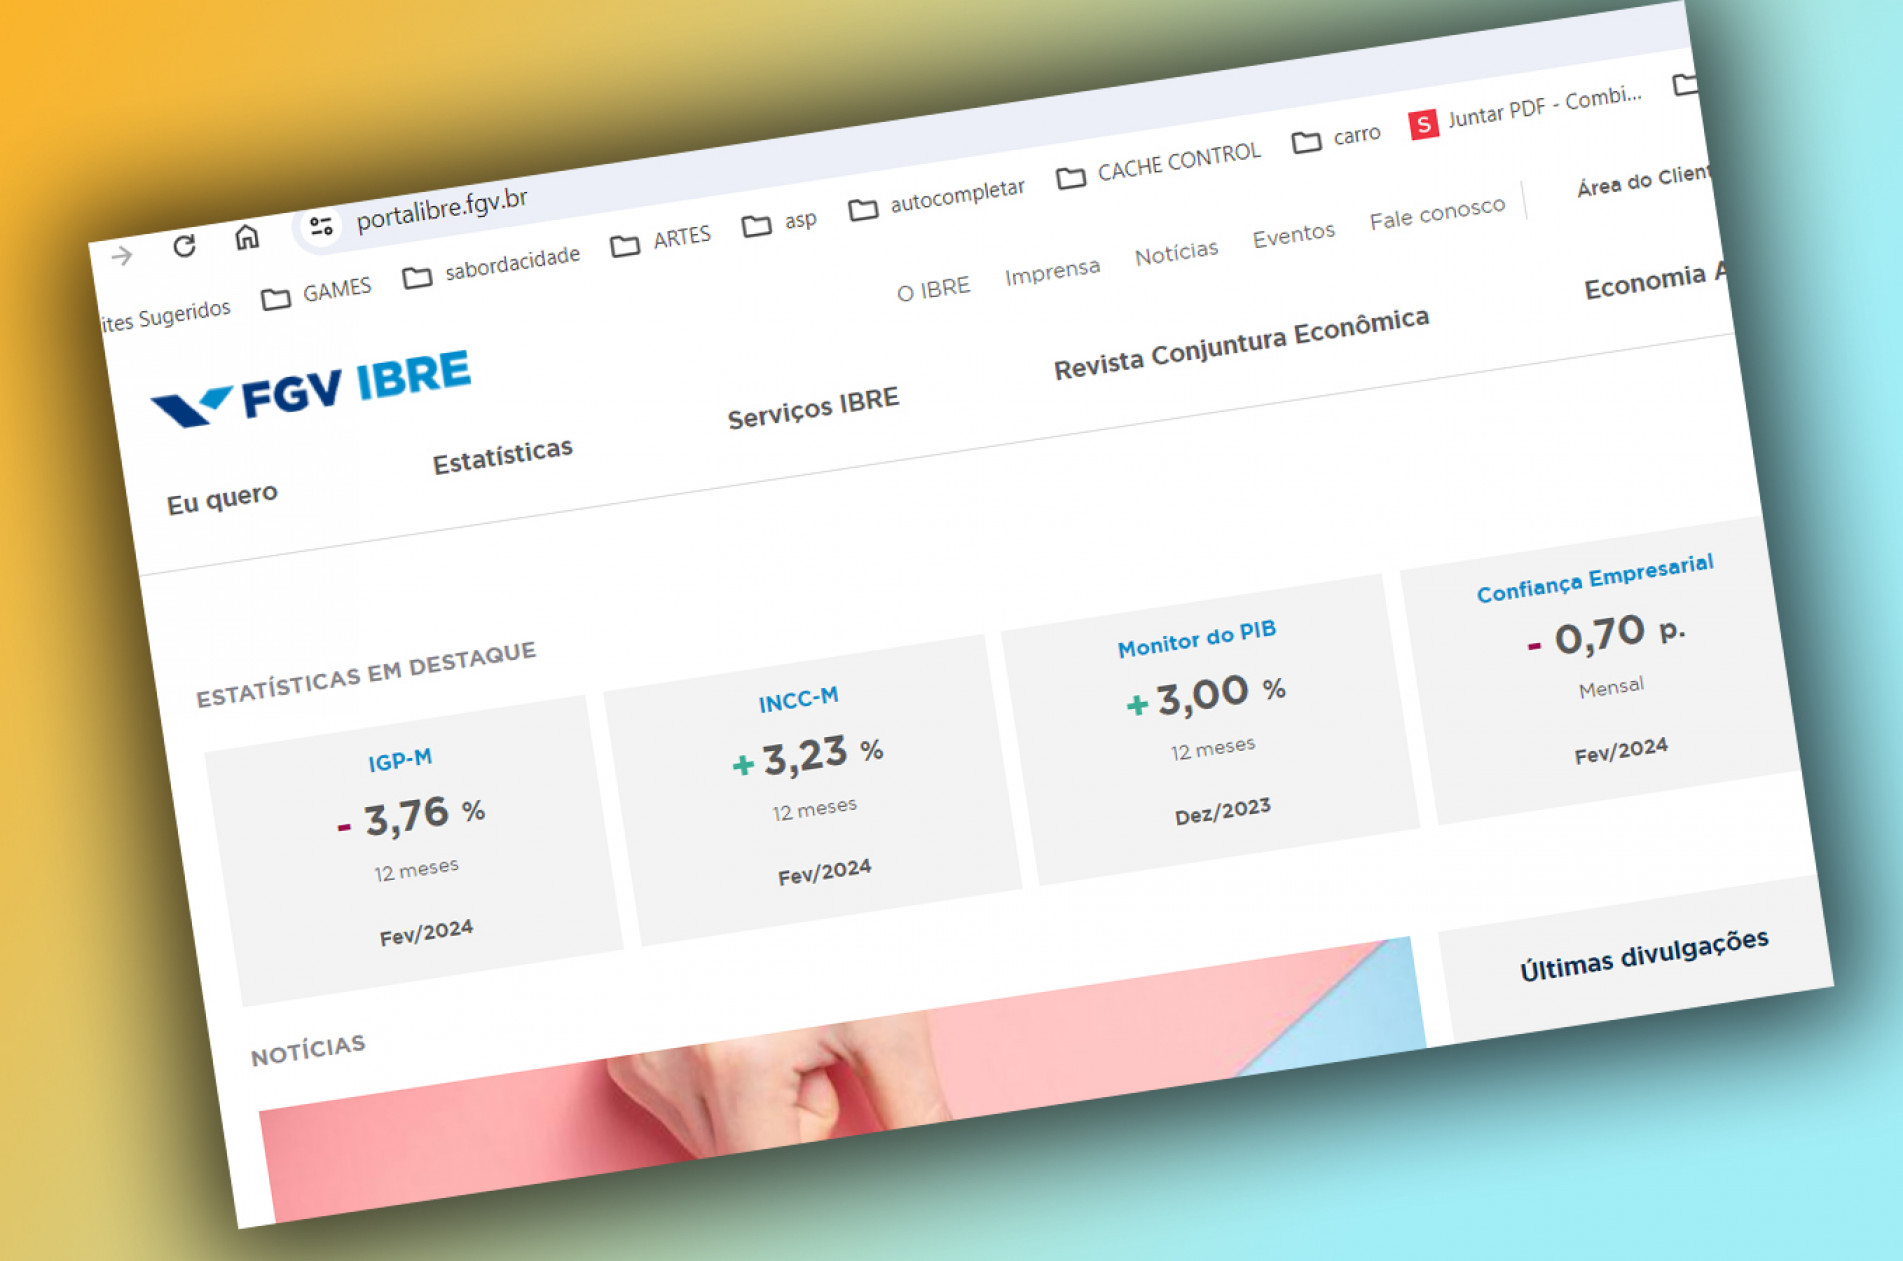Open the ARTES bookmark folder
This screenshot has width=1903, height=1261.
pos(661,241)
